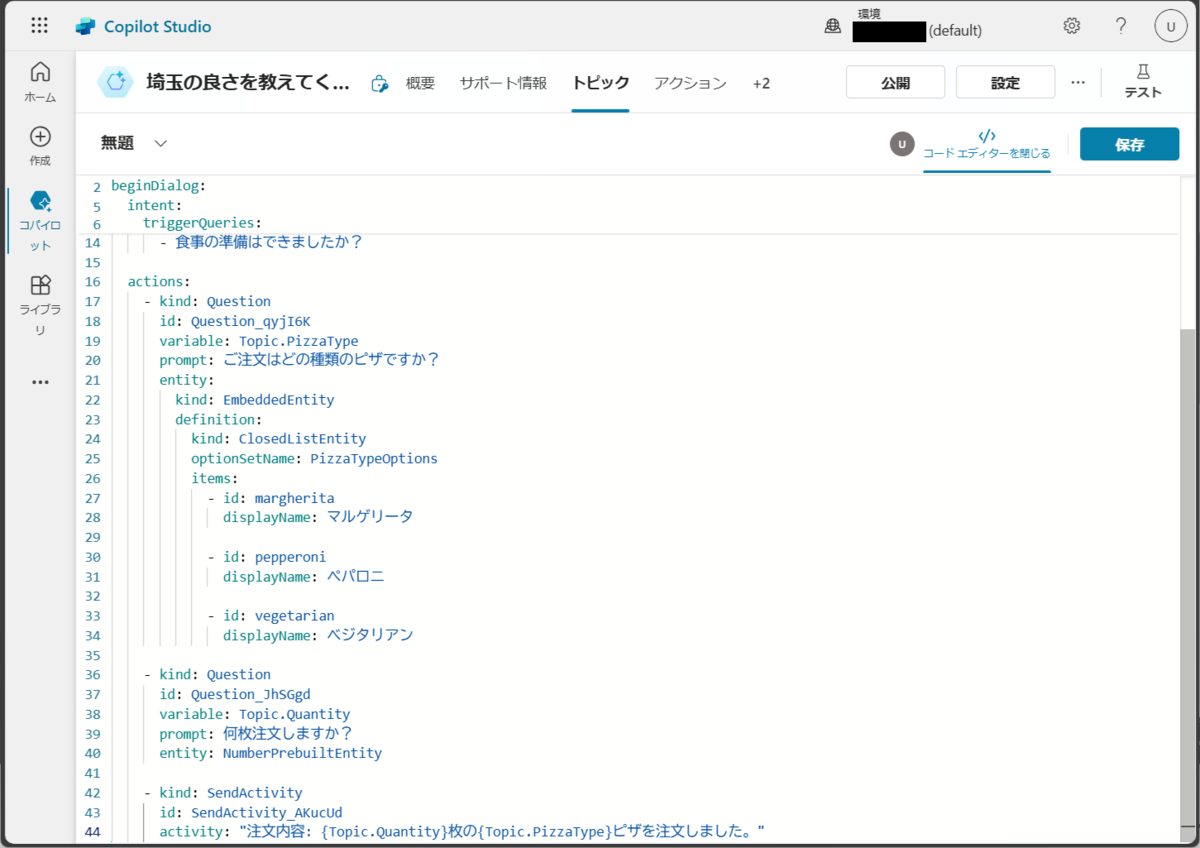The image size is (1200, 848).
Task: Open the help question mark icon
Action: [x=1121, y=26]
